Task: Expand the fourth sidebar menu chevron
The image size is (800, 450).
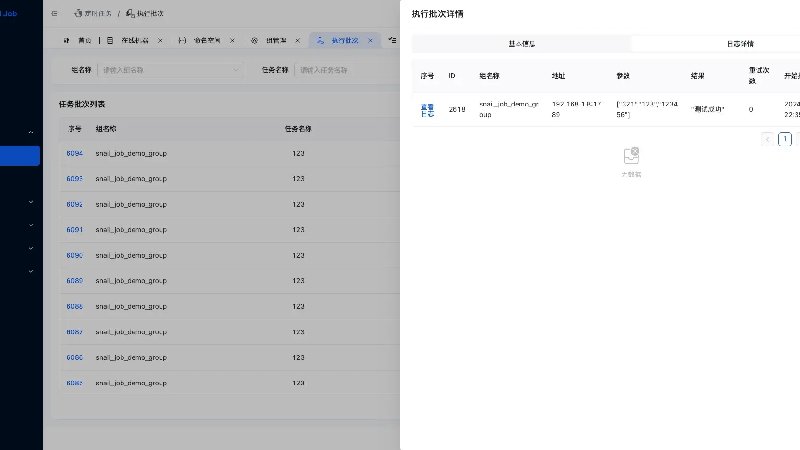Action: pyautogui.click(x=31, y=248)
